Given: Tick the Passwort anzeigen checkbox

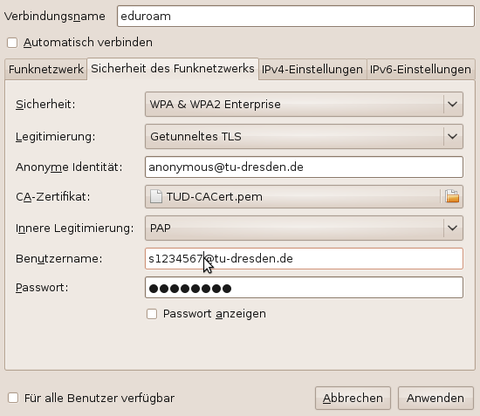Looking at the screenshot, I should (x=152, y=314).
